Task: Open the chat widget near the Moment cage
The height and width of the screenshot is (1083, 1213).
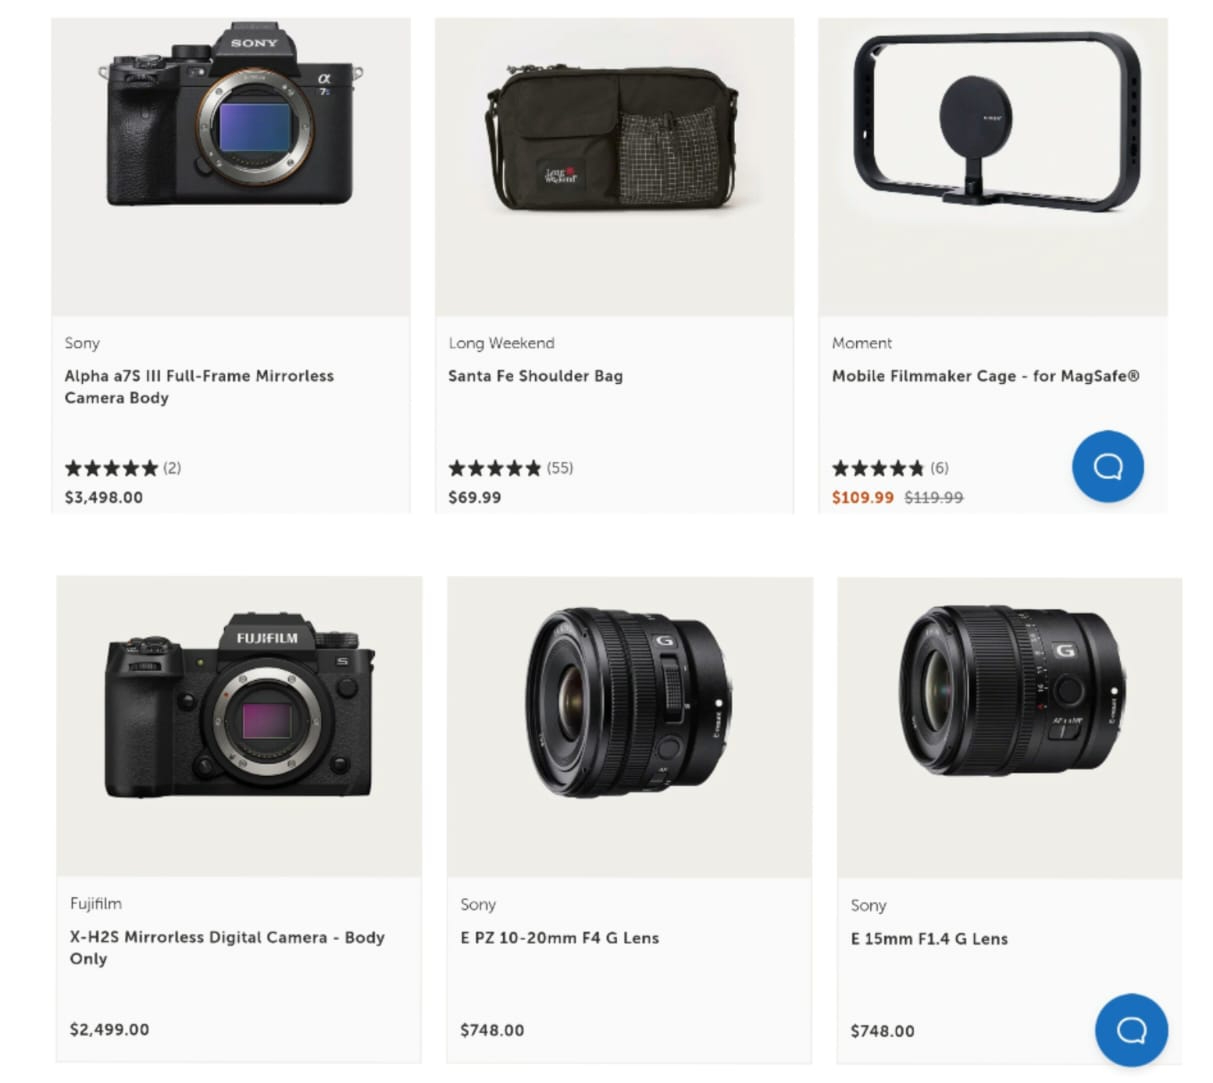Action: (x=1107, y=466)
